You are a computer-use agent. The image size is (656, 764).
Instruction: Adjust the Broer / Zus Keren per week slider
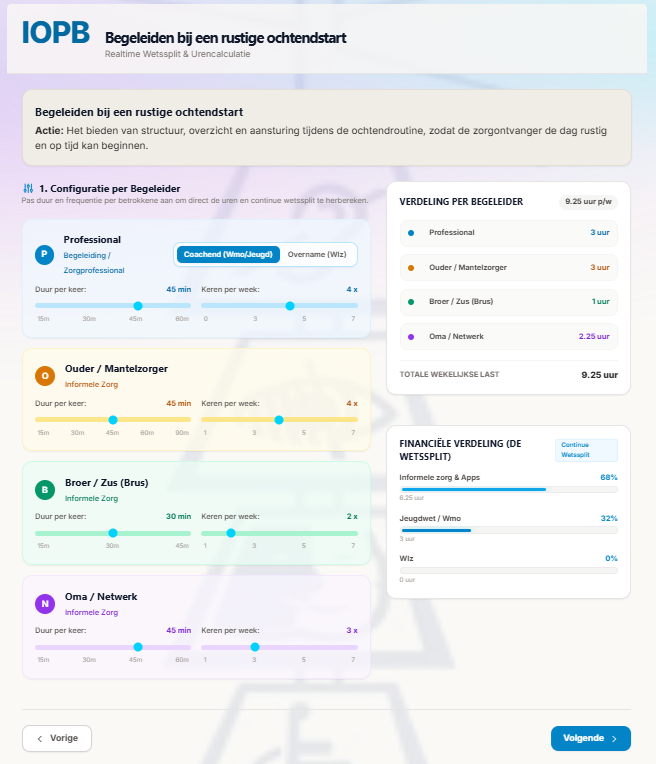(x=279, y=533)
